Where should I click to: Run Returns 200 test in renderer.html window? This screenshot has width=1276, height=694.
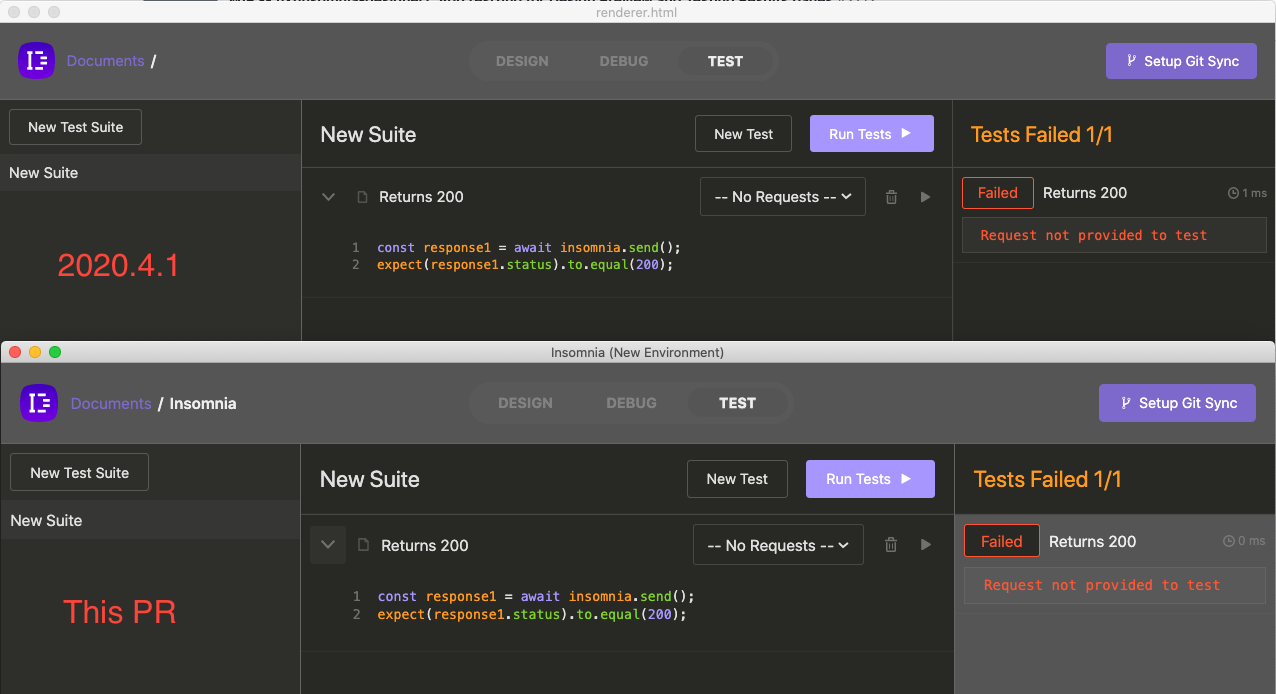point(925,197)
